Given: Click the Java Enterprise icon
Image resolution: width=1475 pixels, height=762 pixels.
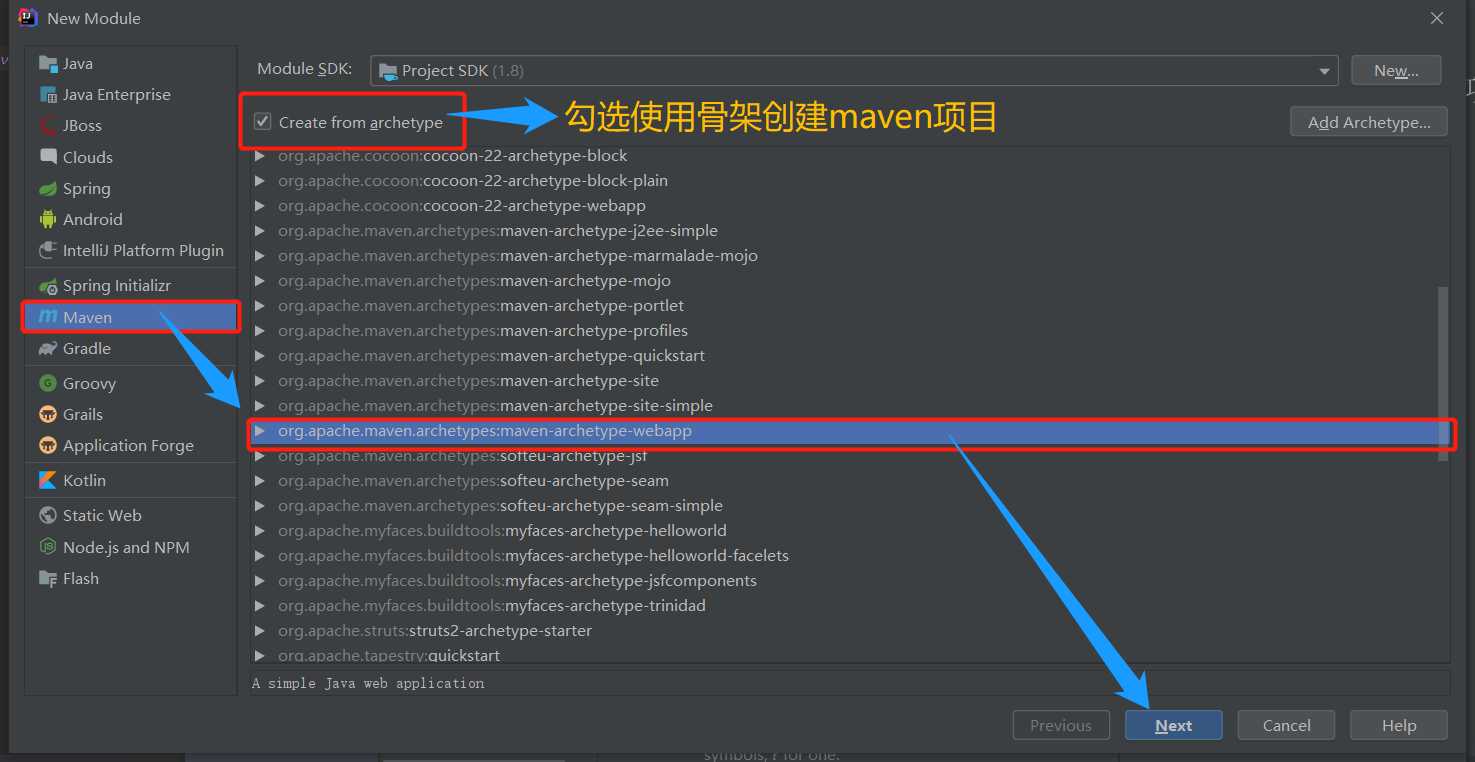Looking at the screenshot, I should (x=48, y=95).
